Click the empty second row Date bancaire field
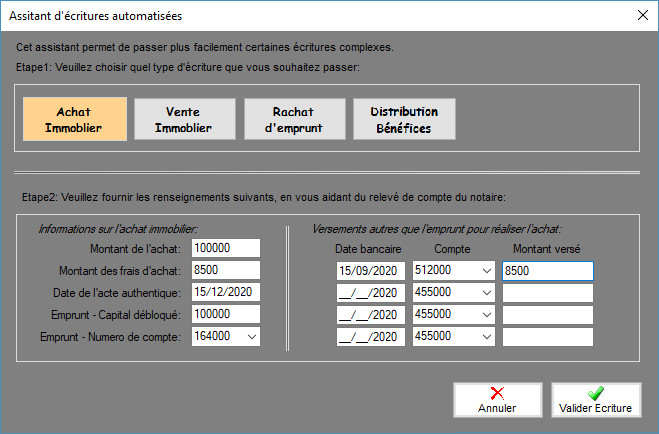The width and height of the screenshot is (659, 434). click(371, 293)
